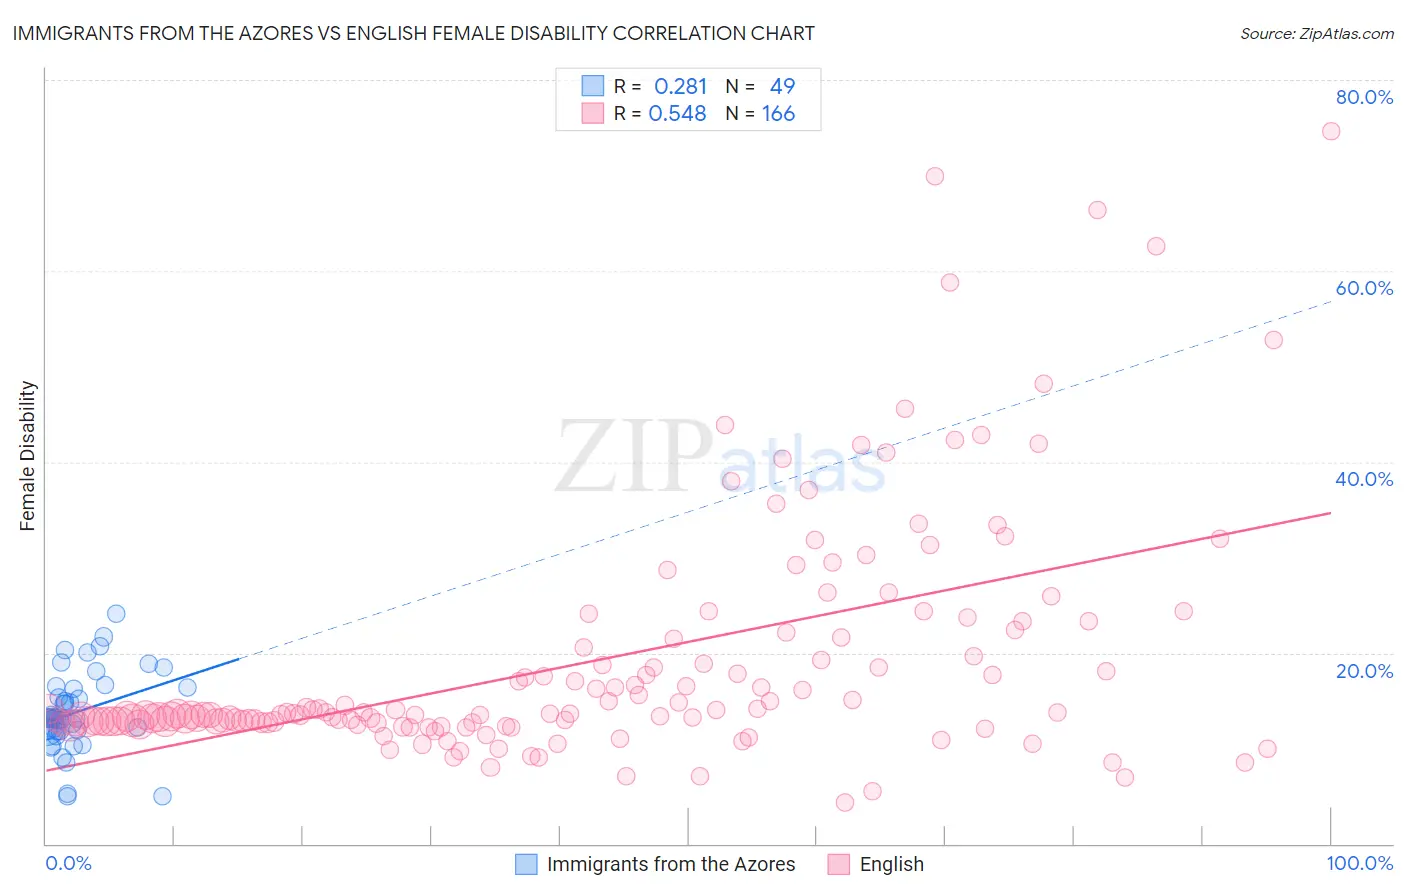1406x892 pixels.
Task: Click the 0.0% x-axis label
Action: tap(68, 863)
